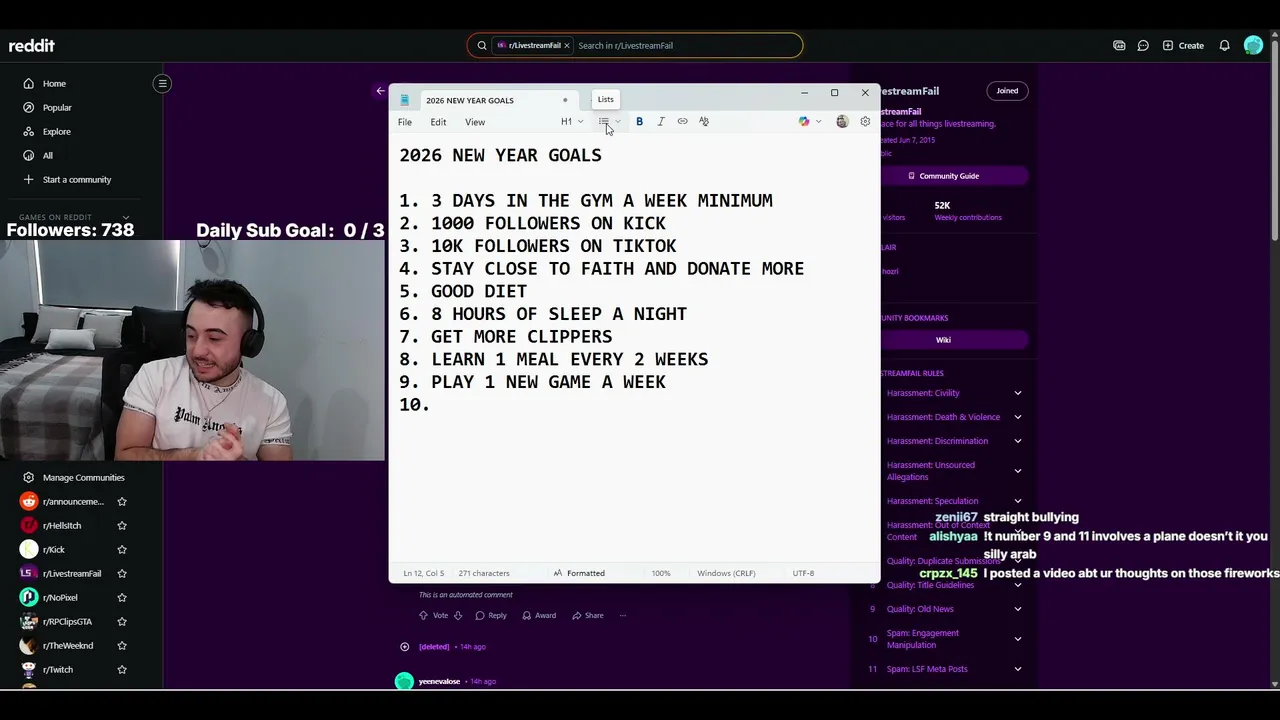Open Notepad settings gear
Screen dimensions: 1280x720
click(x=865, y=122)
